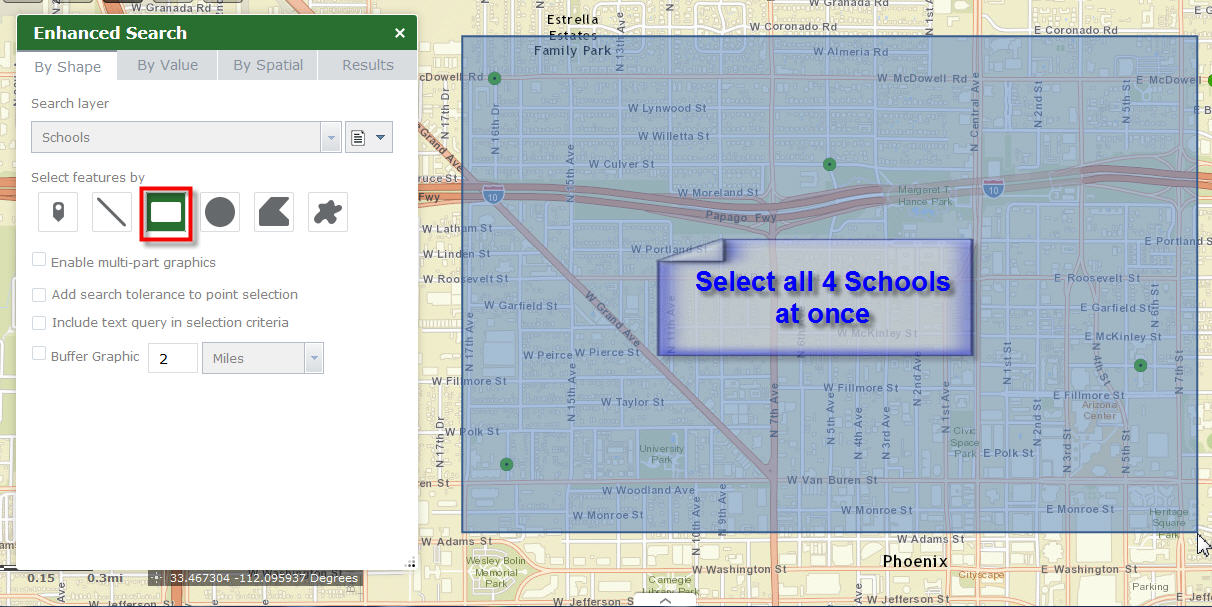Select the freehand polygon tool

[328, 212]
